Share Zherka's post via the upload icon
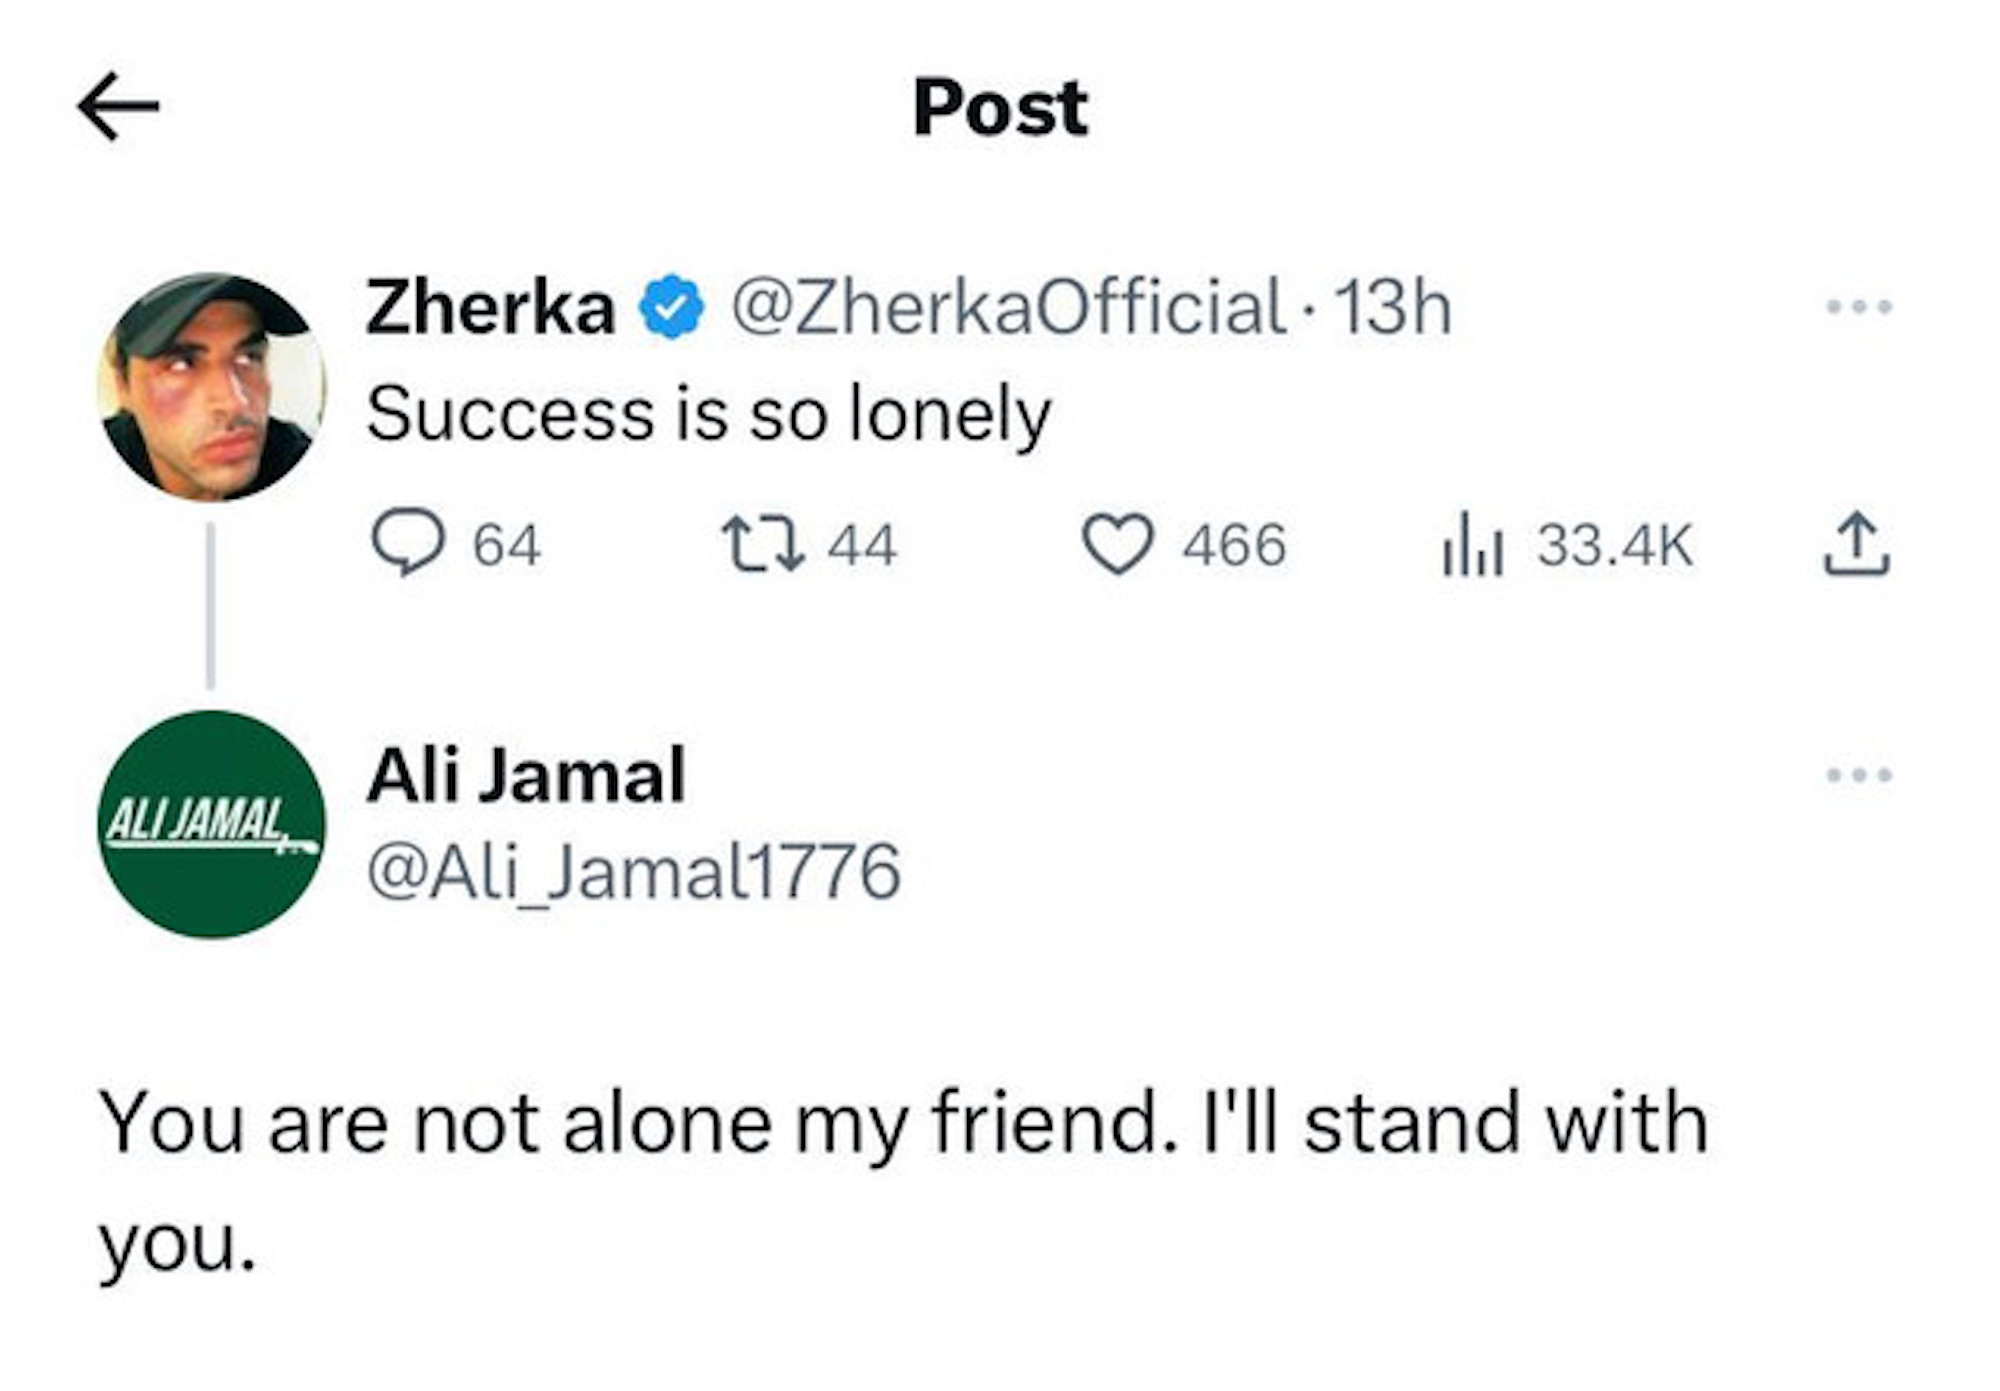The image size is (2000, 1391). (1856, 544)
